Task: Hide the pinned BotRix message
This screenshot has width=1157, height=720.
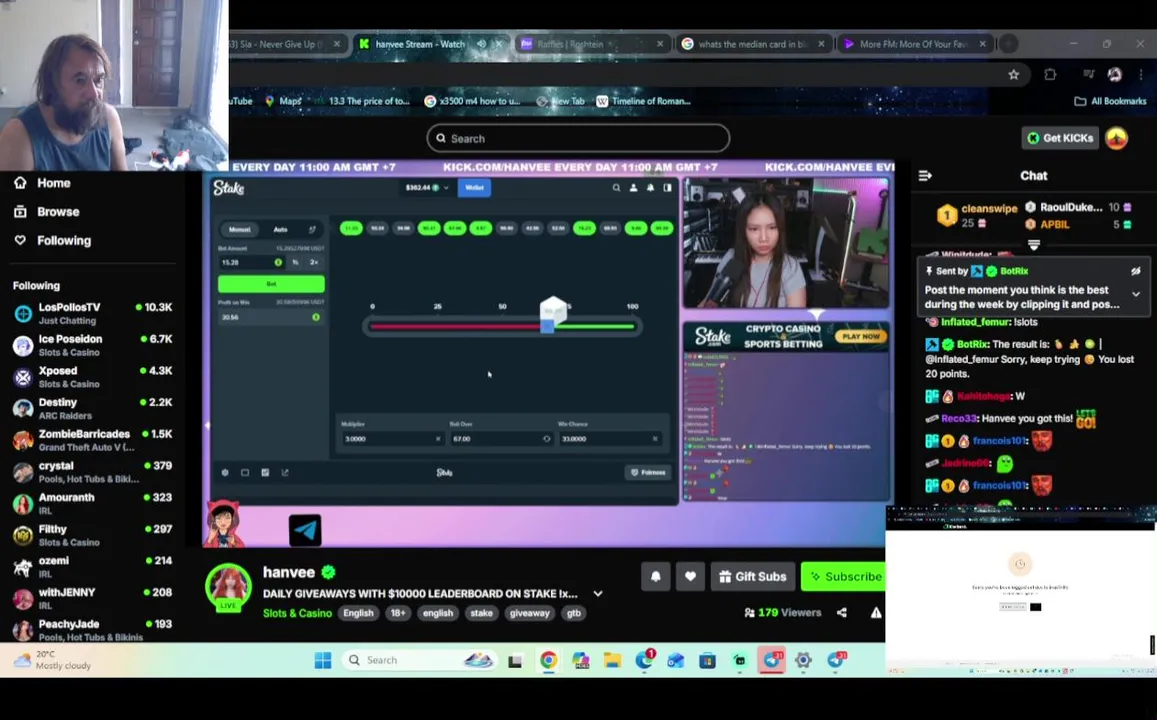Action: pos(1136,271)
